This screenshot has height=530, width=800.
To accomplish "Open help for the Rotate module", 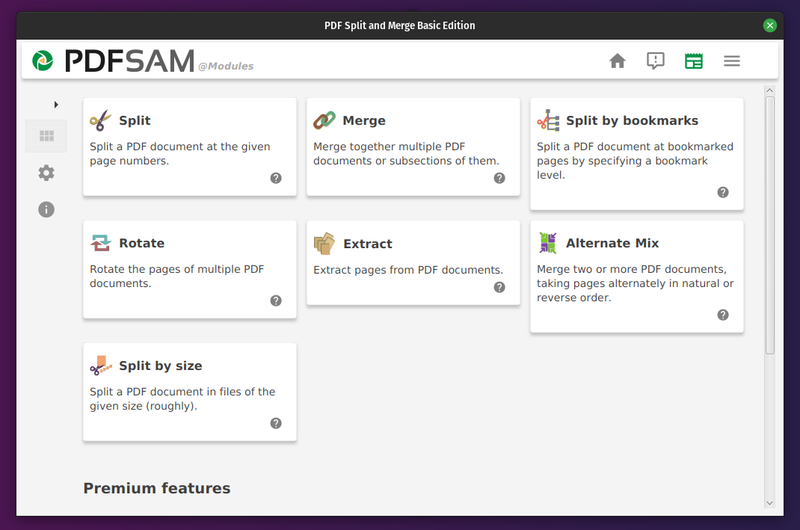I will click(x=276, y=300).
